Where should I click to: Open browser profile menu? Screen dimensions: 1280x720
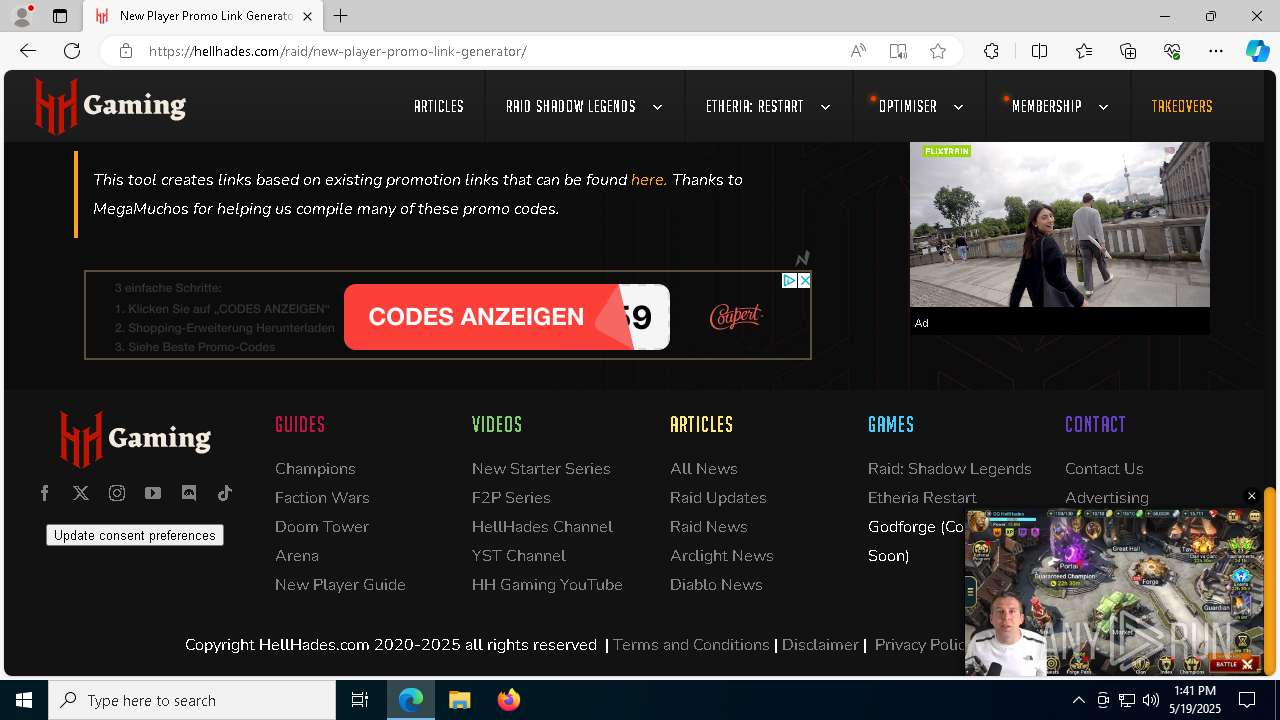pyautogui.click(x=22, y=16)
